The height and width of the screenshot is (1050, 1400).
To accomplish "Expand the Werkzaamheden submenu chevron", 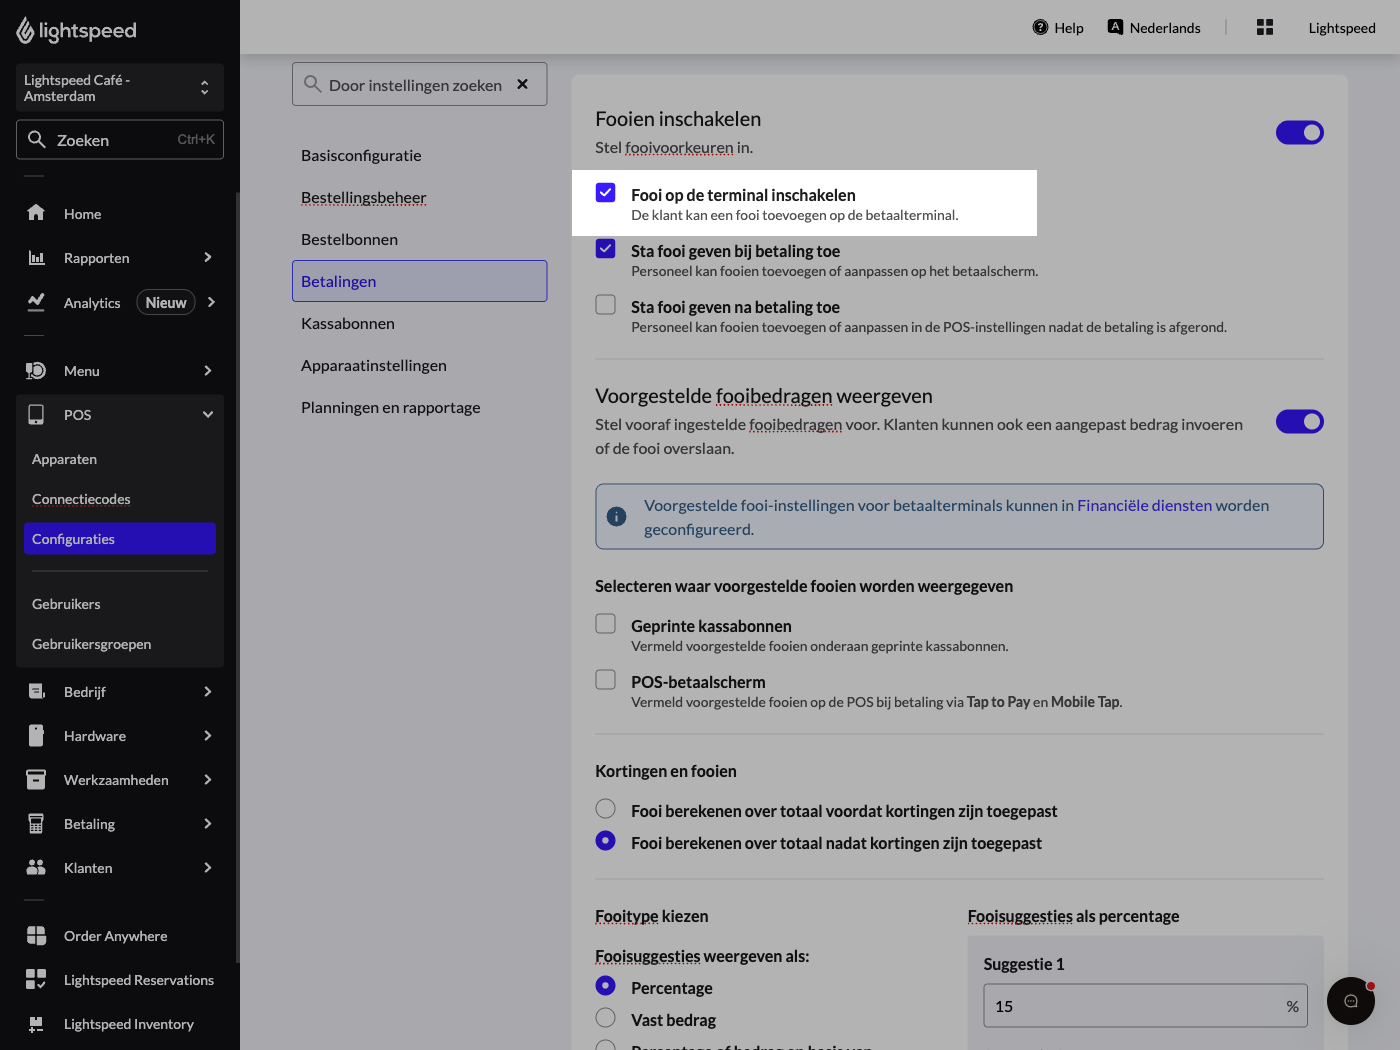I will [208, 779].
